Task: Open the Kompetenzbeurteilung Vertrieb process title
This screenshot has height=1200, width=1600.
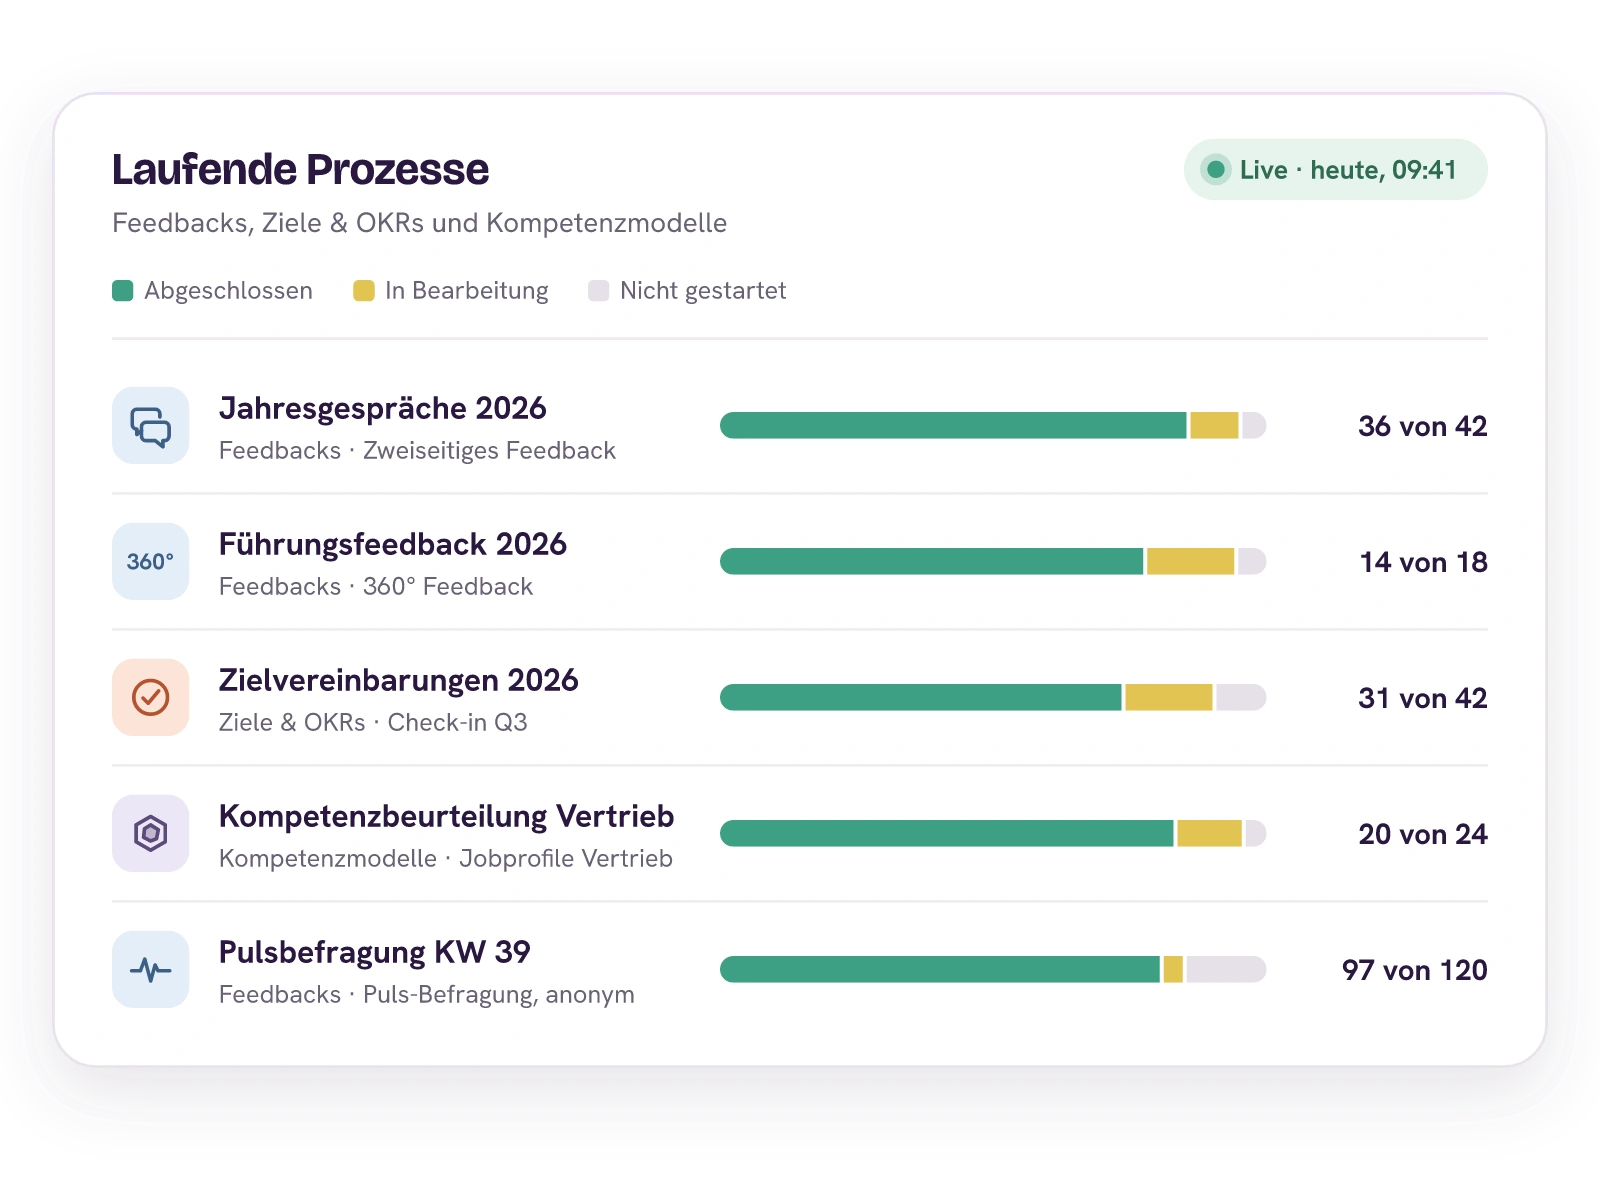Action: pos(446,816)
